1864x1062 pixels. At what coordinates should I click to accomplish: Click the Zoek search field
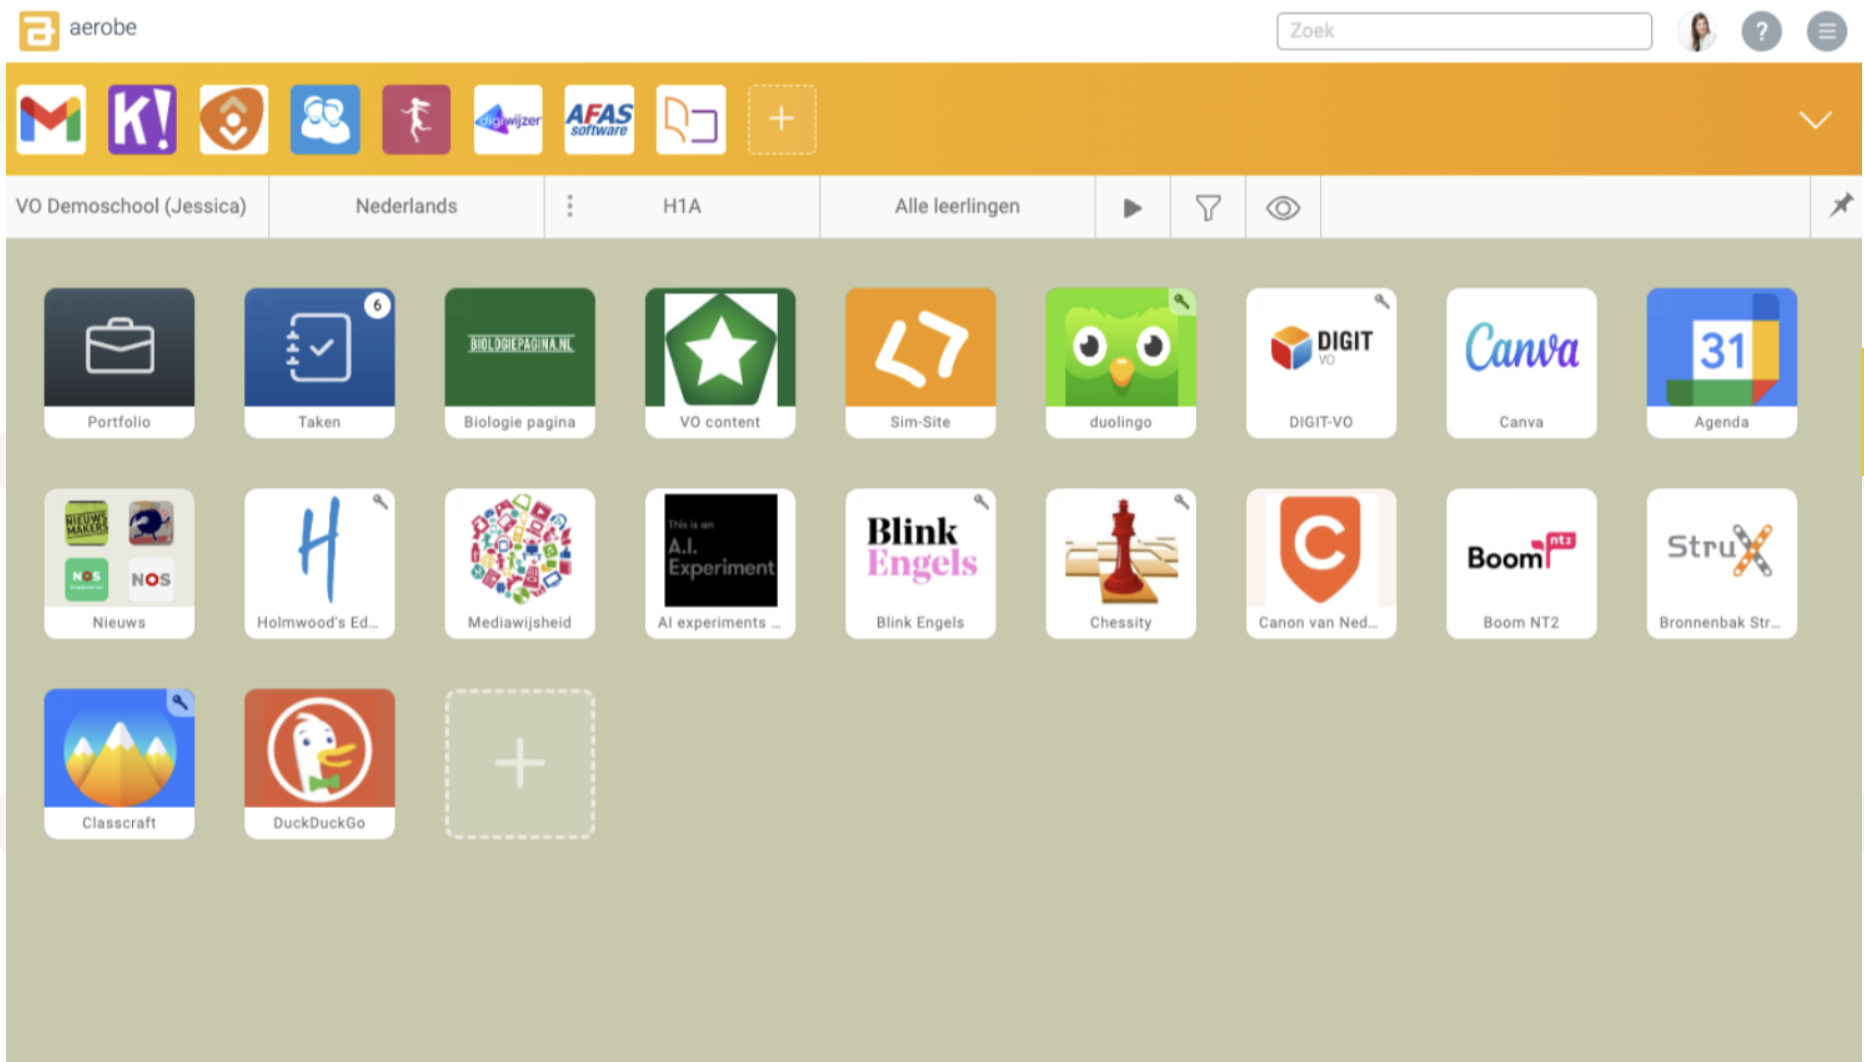point(1463,31)
